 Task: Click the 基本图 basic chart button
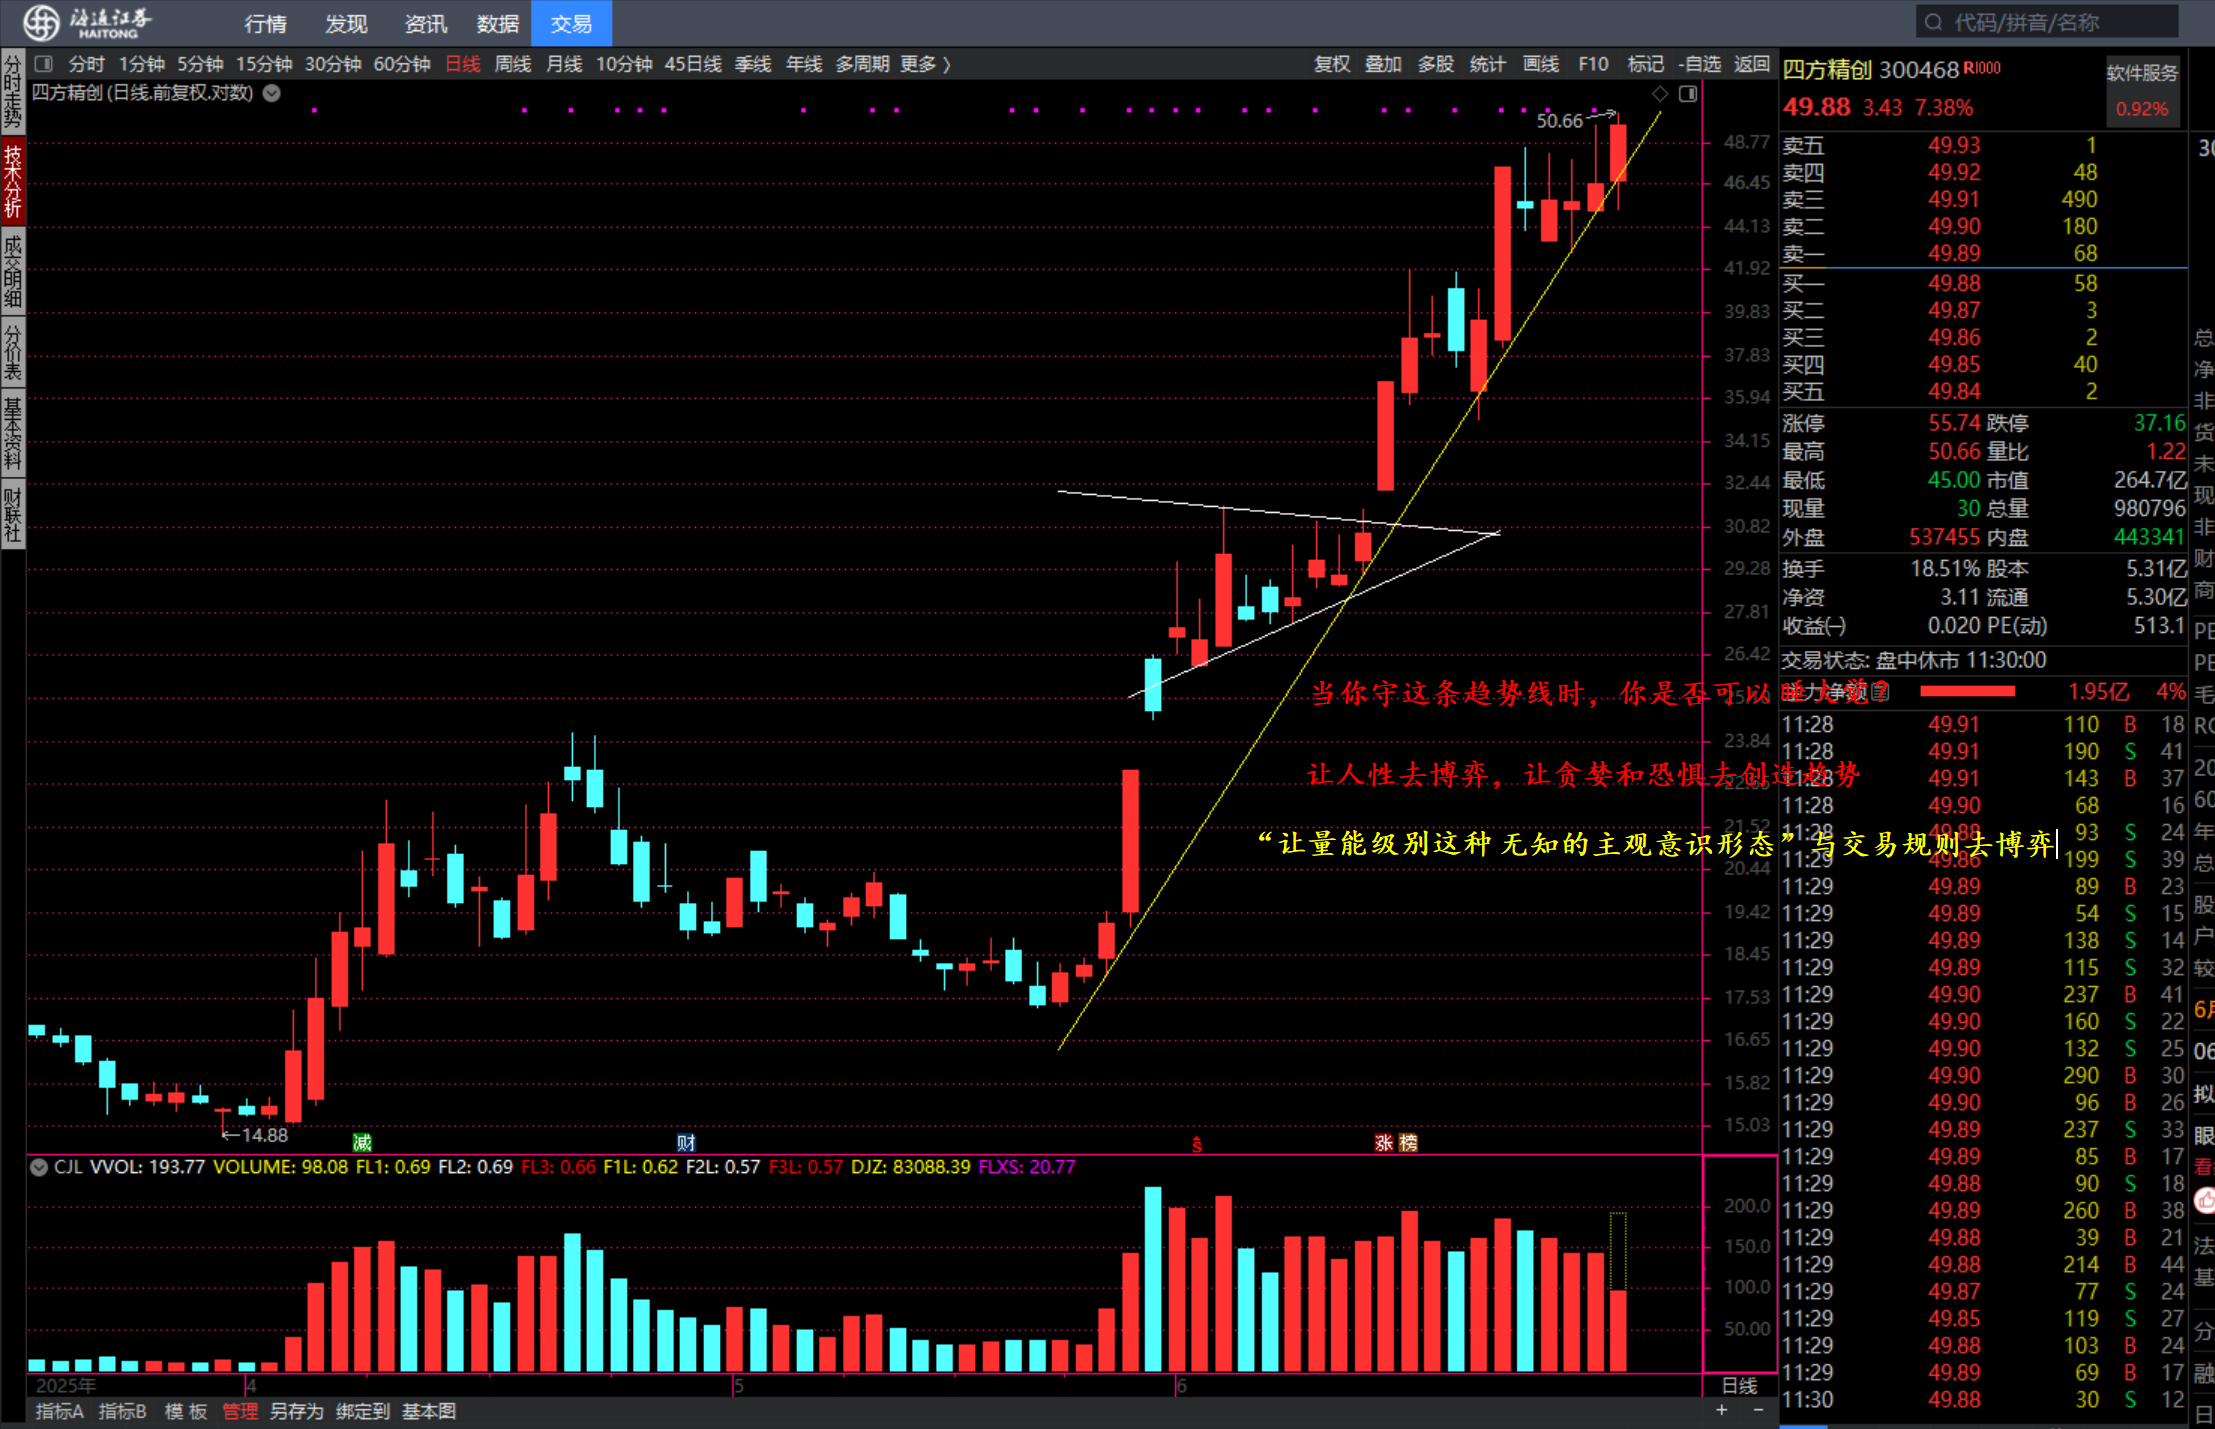[429, 1411]
